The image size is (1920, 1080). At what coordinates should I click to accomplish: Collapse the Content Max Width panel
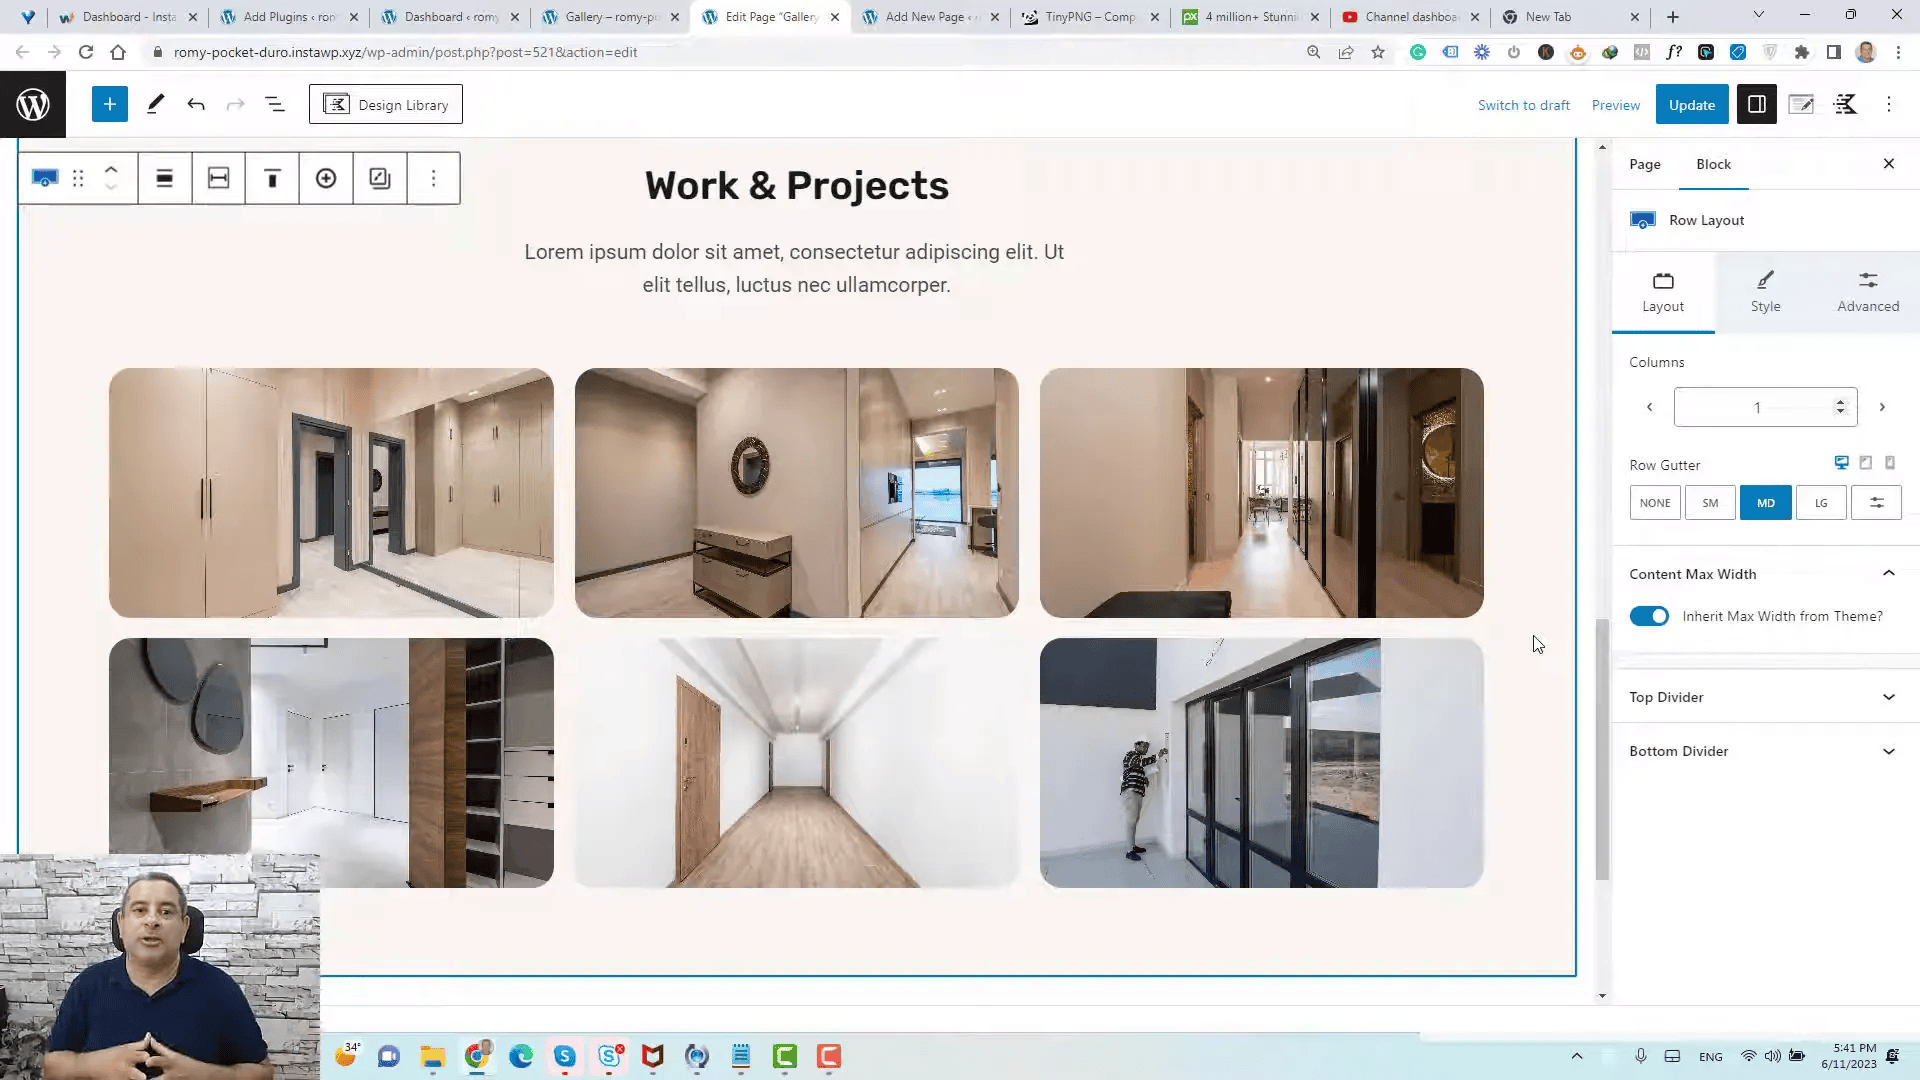[1765, 574]
